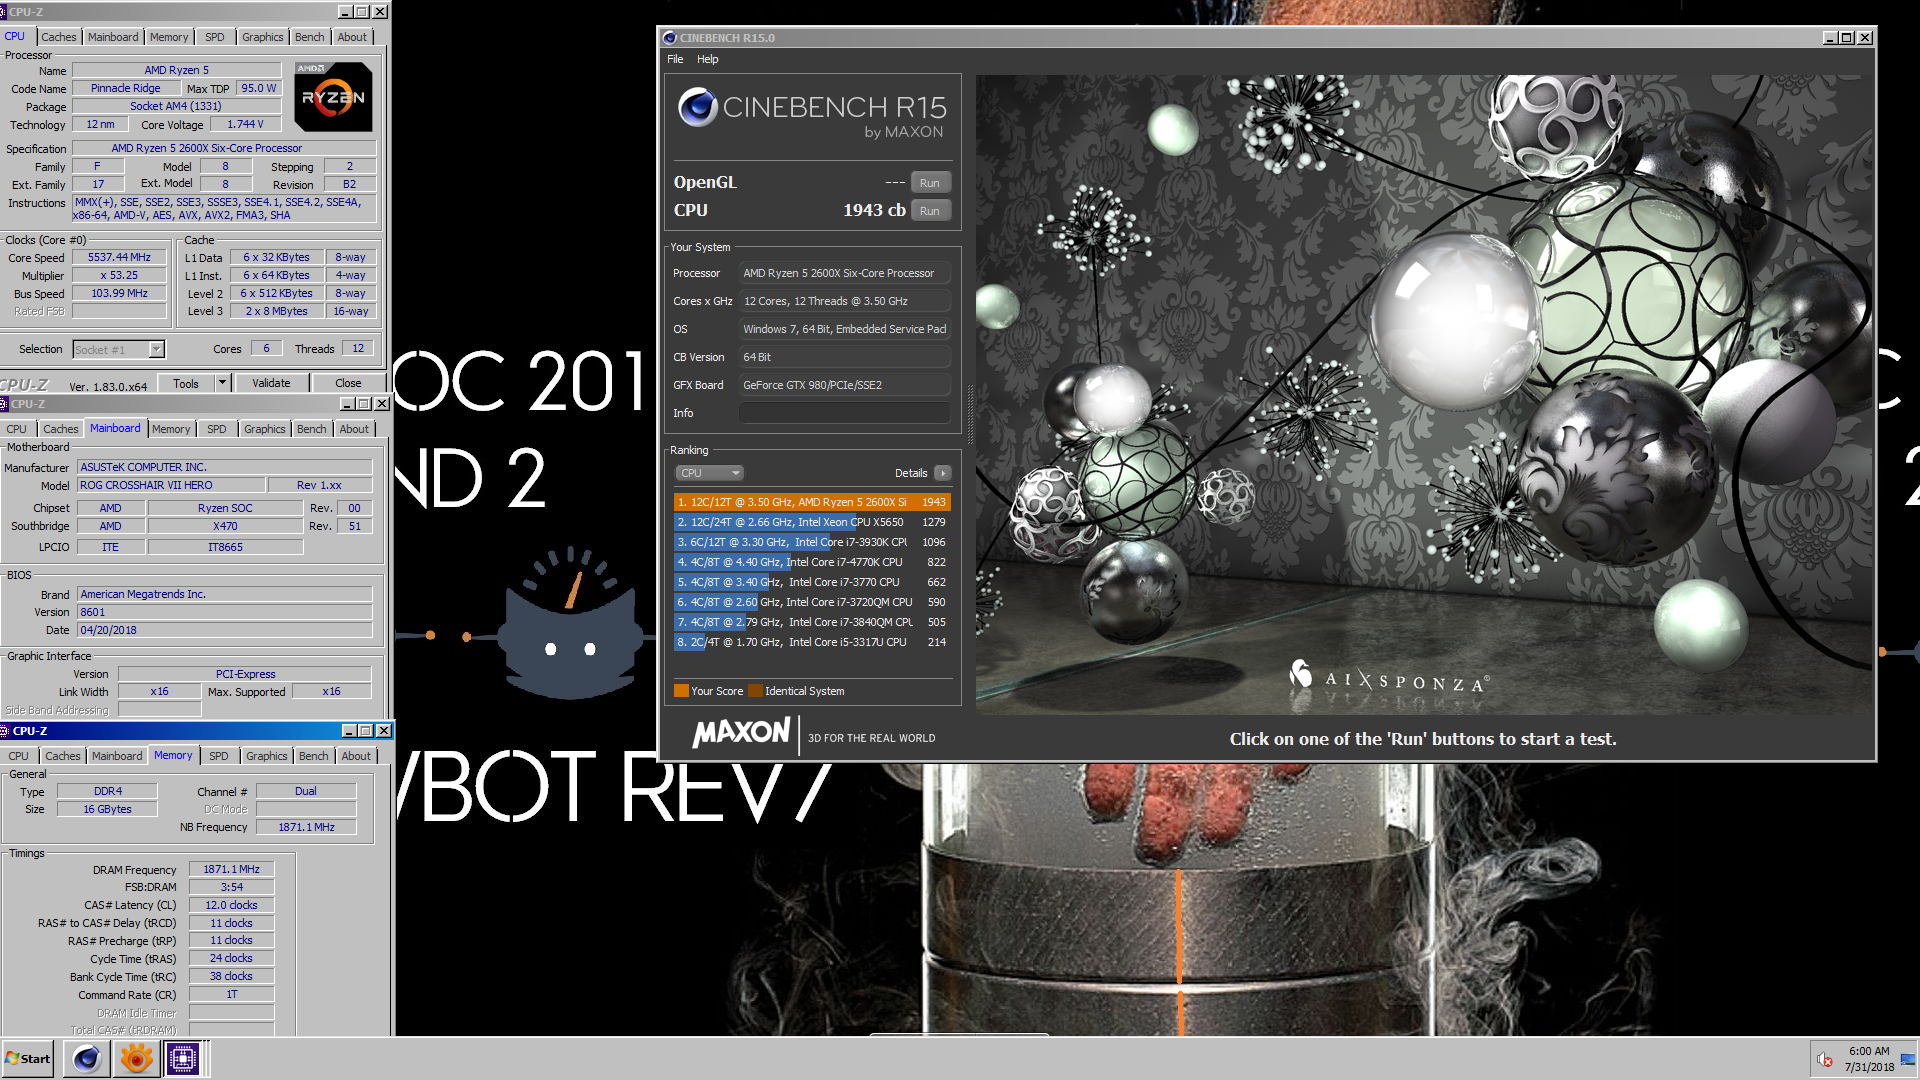Click the muted volume icon in system tray
Image resolution: width=1920 pixels, height=1080 pixels.
[1825, 1059]
